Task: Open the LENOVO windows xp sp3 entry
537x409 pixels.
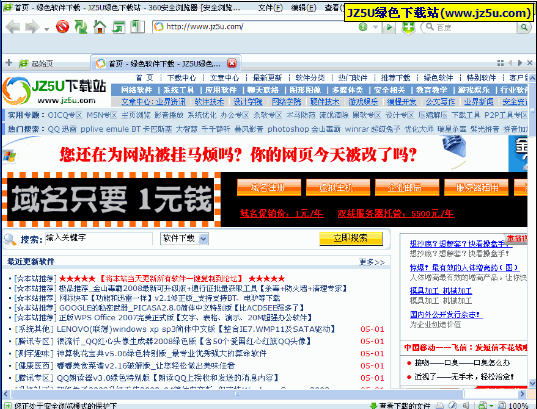Action: (x=195, y=329)
